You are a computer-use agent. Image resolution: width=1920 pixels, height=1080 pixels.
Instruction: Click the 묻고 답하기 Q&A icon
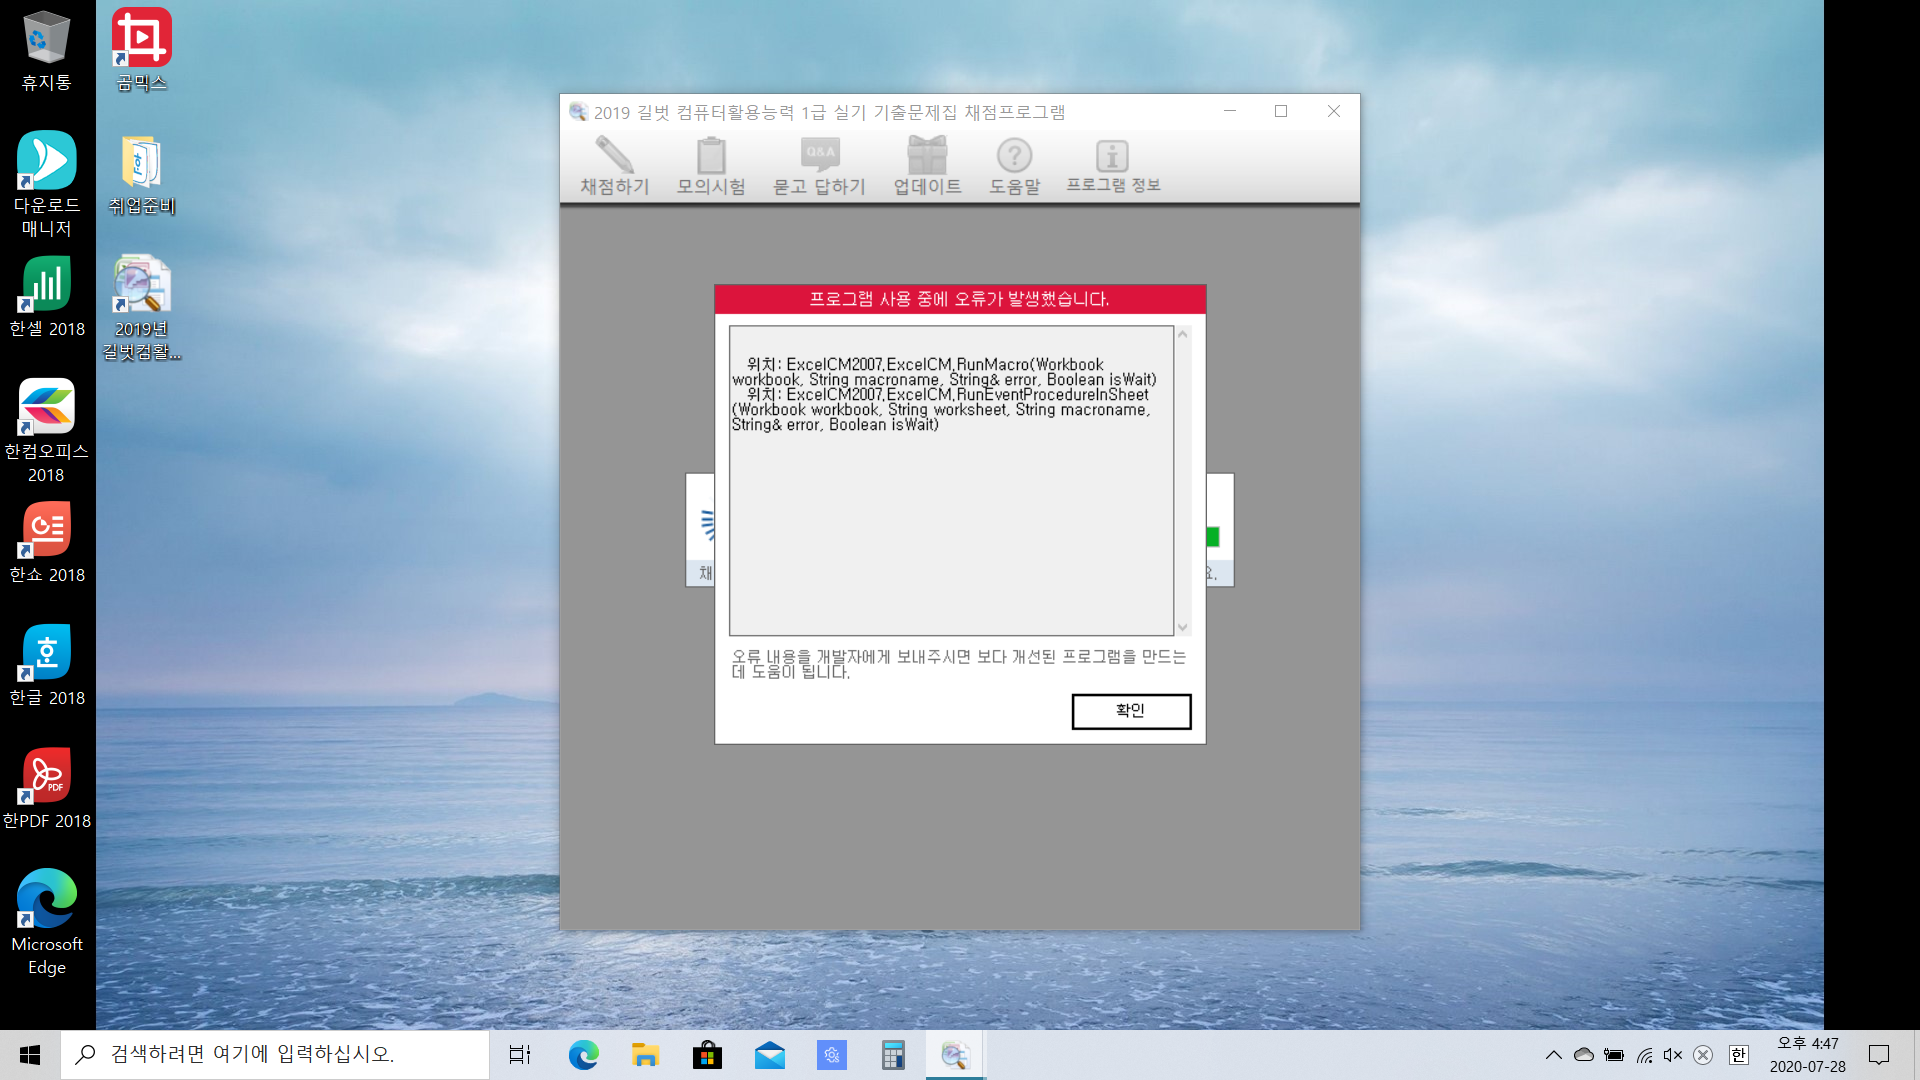coord(819,166)
